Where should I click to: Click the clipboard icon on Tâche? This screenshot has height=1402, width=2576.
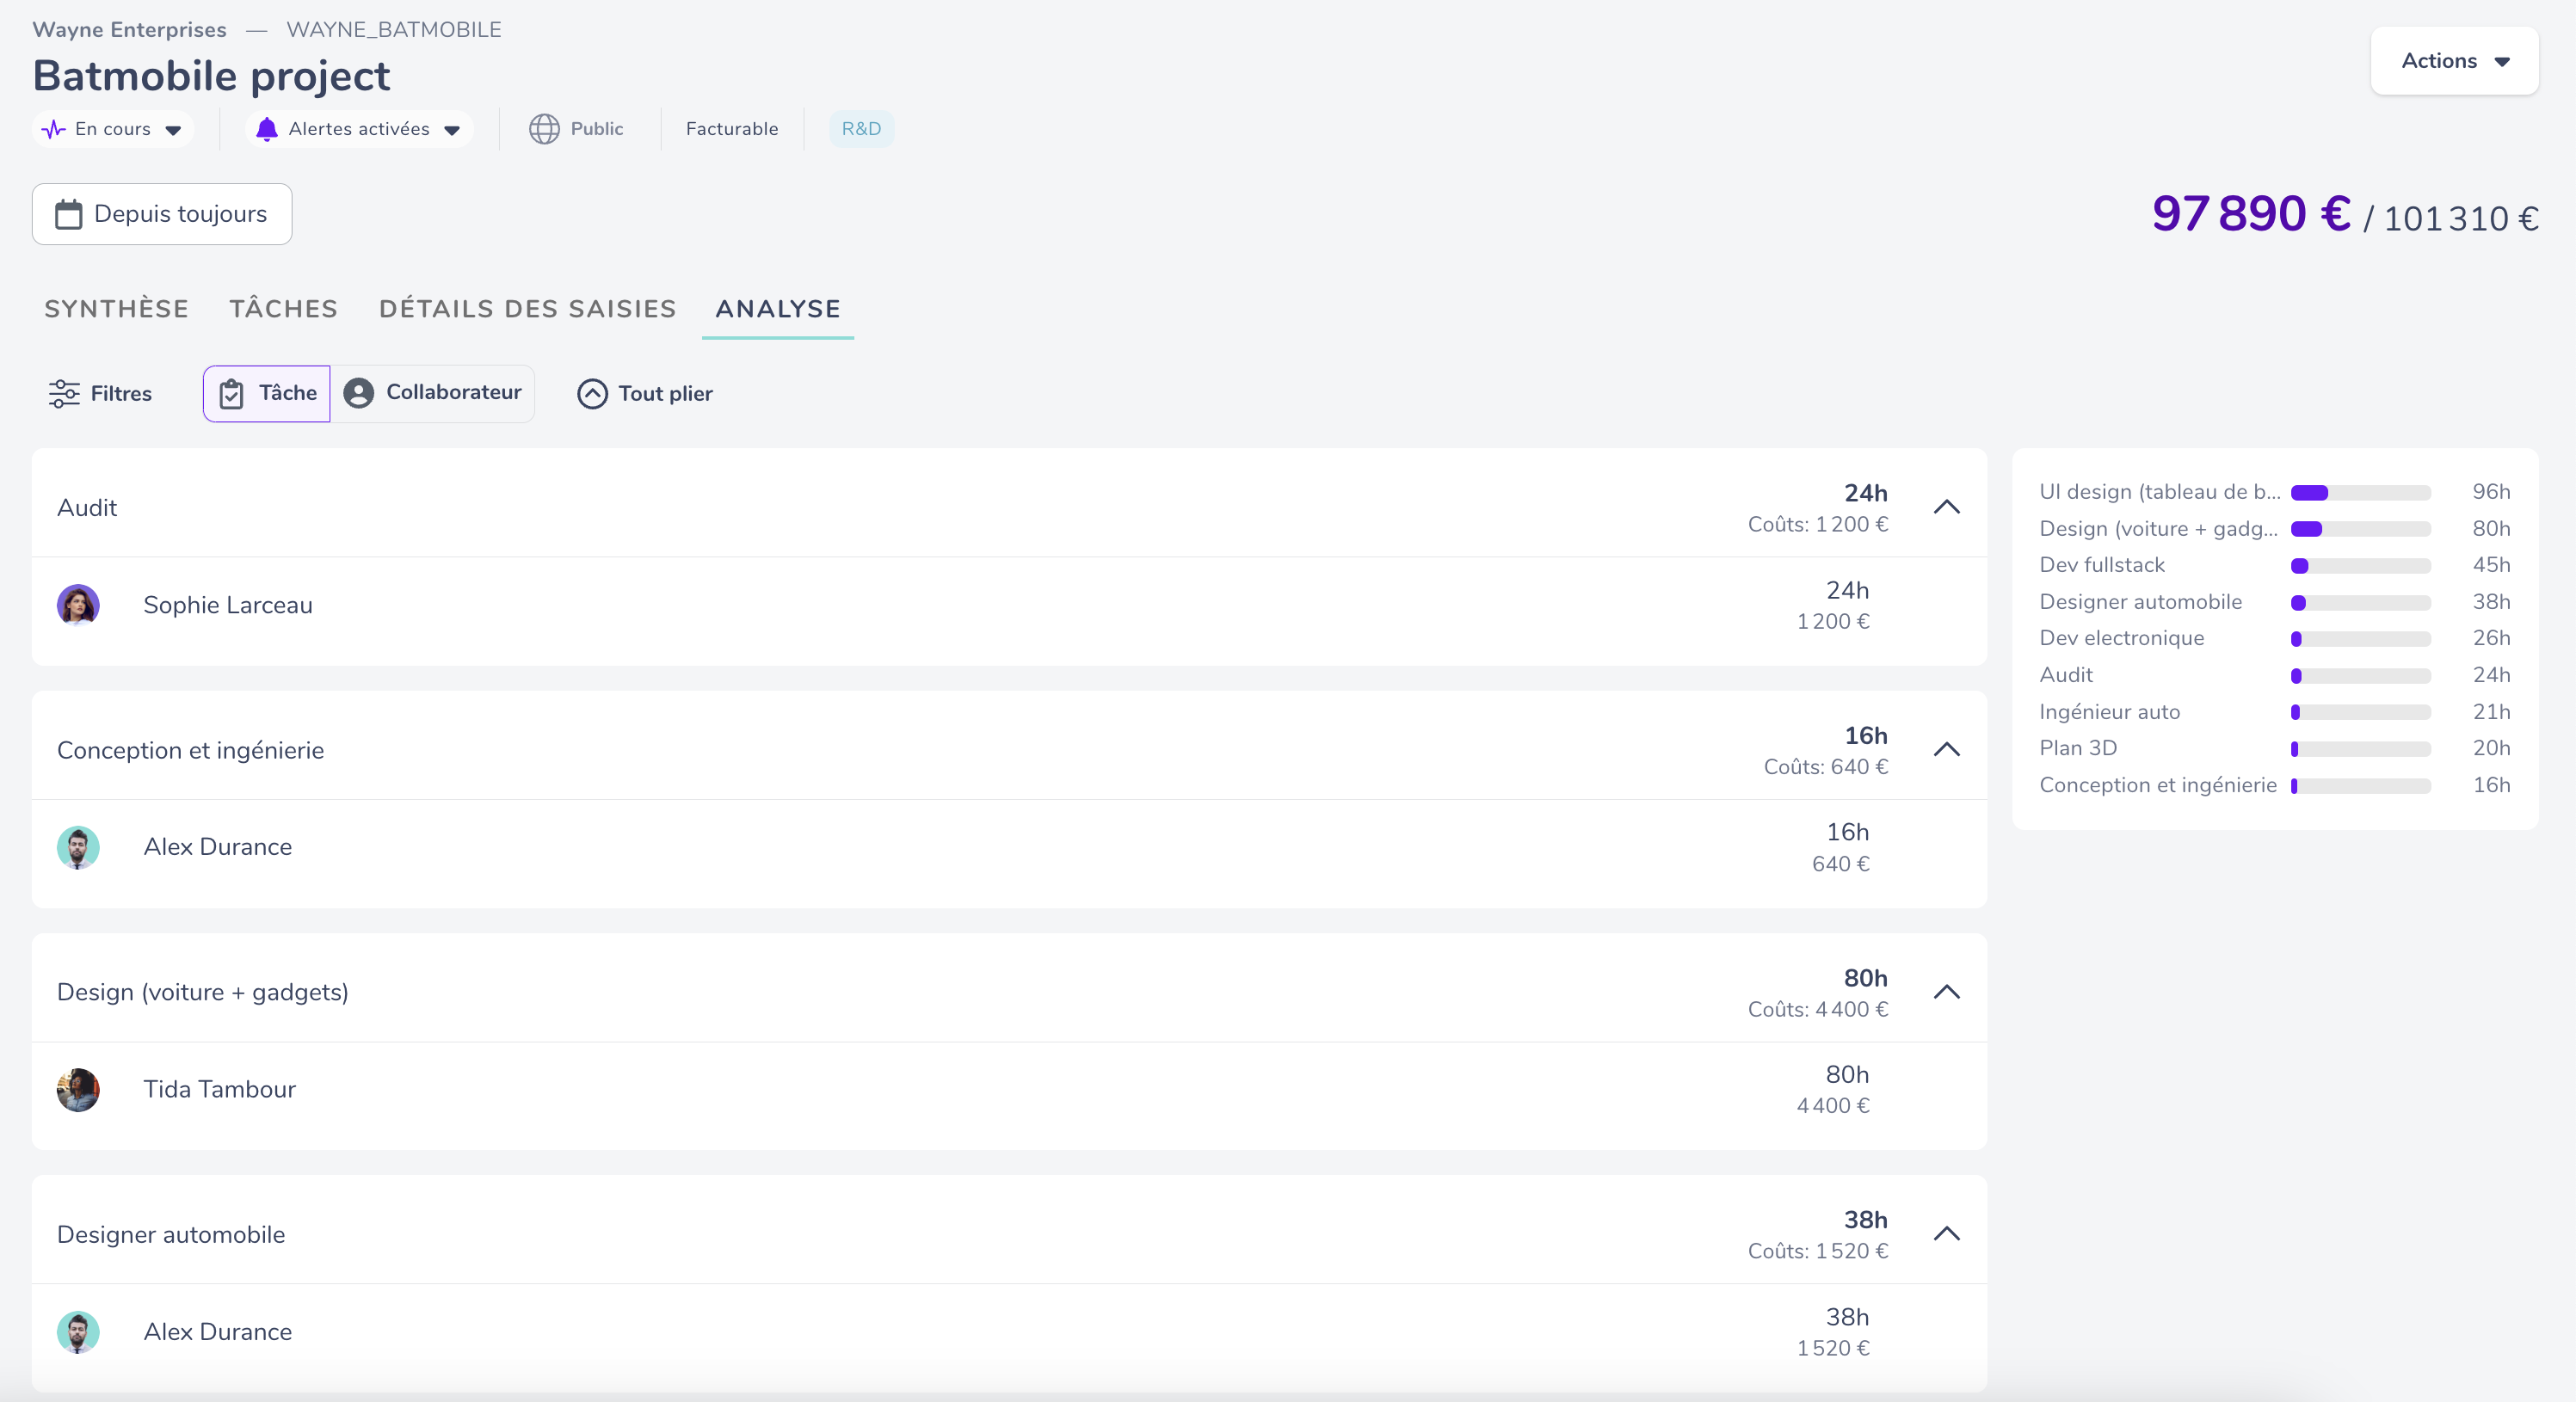(x=231, y=393)
